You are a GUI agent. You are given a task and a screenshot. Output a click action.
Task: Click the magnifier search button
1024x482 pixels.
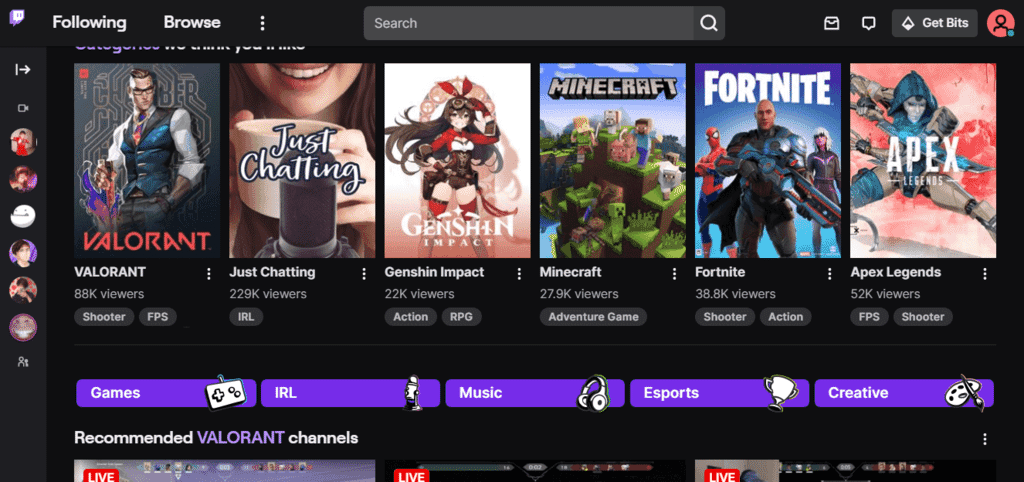(x=709, y=23)
